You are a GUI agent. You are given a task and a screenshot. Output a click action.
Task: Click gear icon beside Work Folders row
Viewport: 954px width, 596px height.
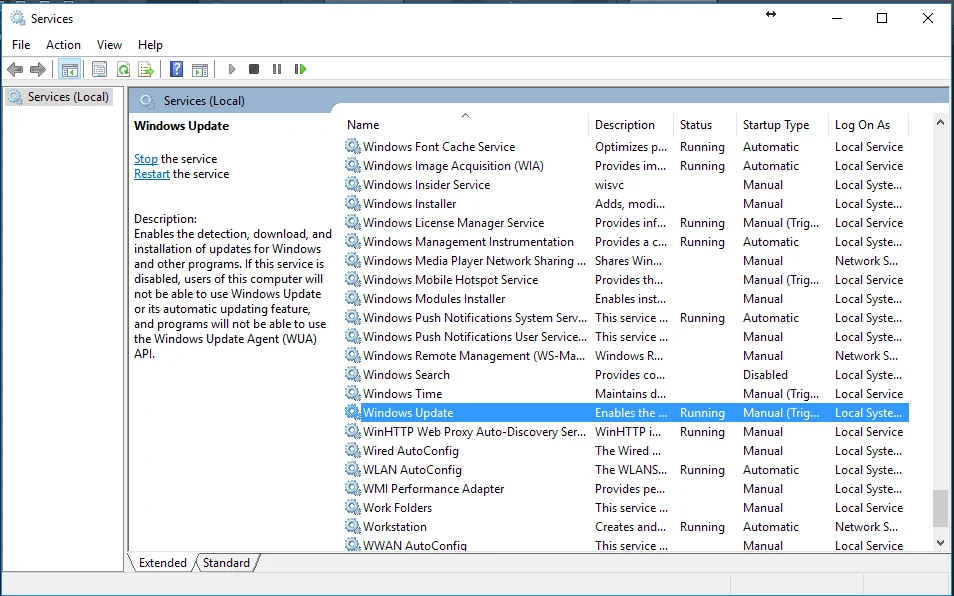352,508
